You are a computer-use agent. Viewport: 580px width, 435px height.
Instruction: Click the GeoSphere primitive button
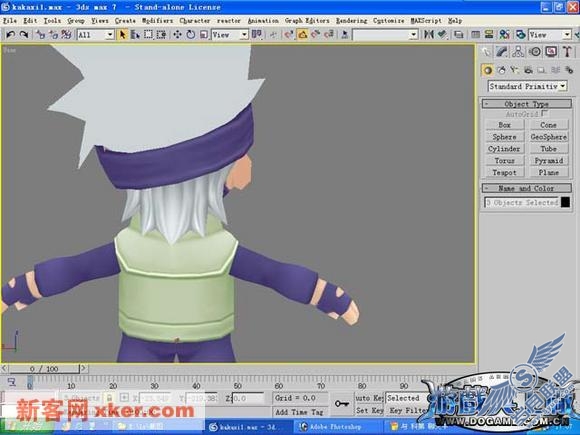(x=548, y=137)
